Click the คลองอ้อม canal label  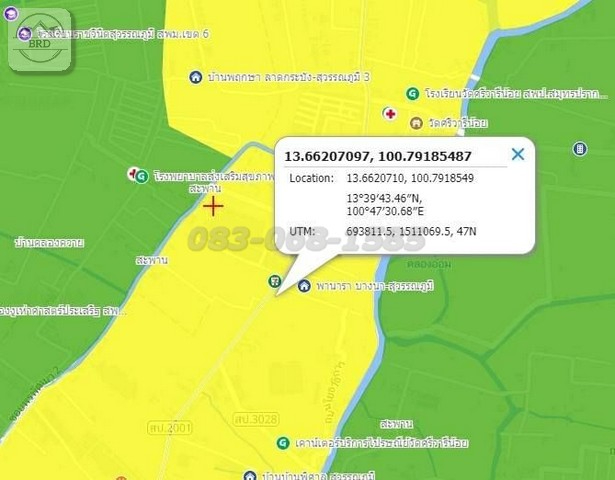429,264
